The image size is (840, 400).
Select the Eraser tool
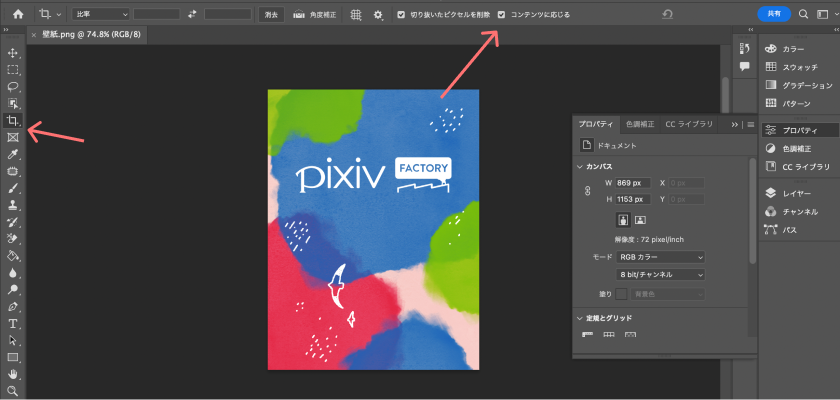click(12, 239)
